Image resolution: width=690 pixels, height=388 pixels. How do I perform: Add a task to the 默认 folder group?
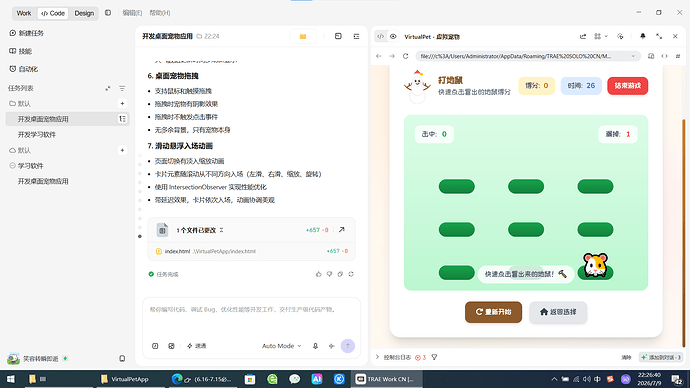tap(122, 104)
